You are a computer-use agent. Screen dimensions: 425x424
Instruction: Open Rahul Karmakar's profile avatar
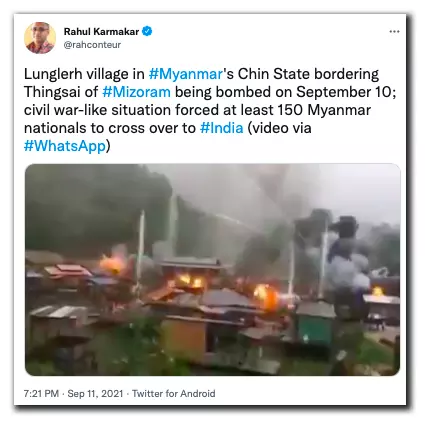coord(40,38)
